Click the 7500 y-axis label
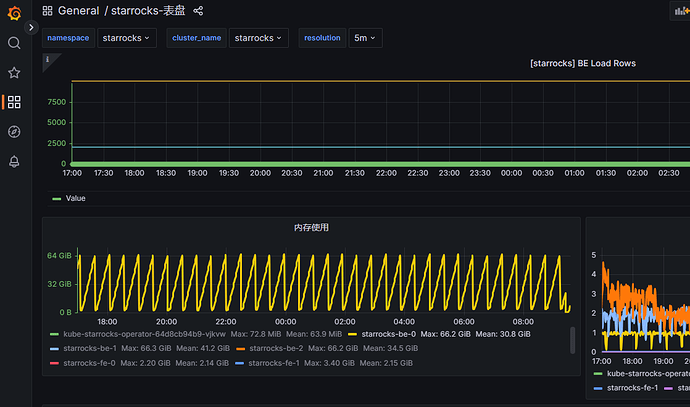The width and height of the screenshot is (690, 407). click(56, 102)
